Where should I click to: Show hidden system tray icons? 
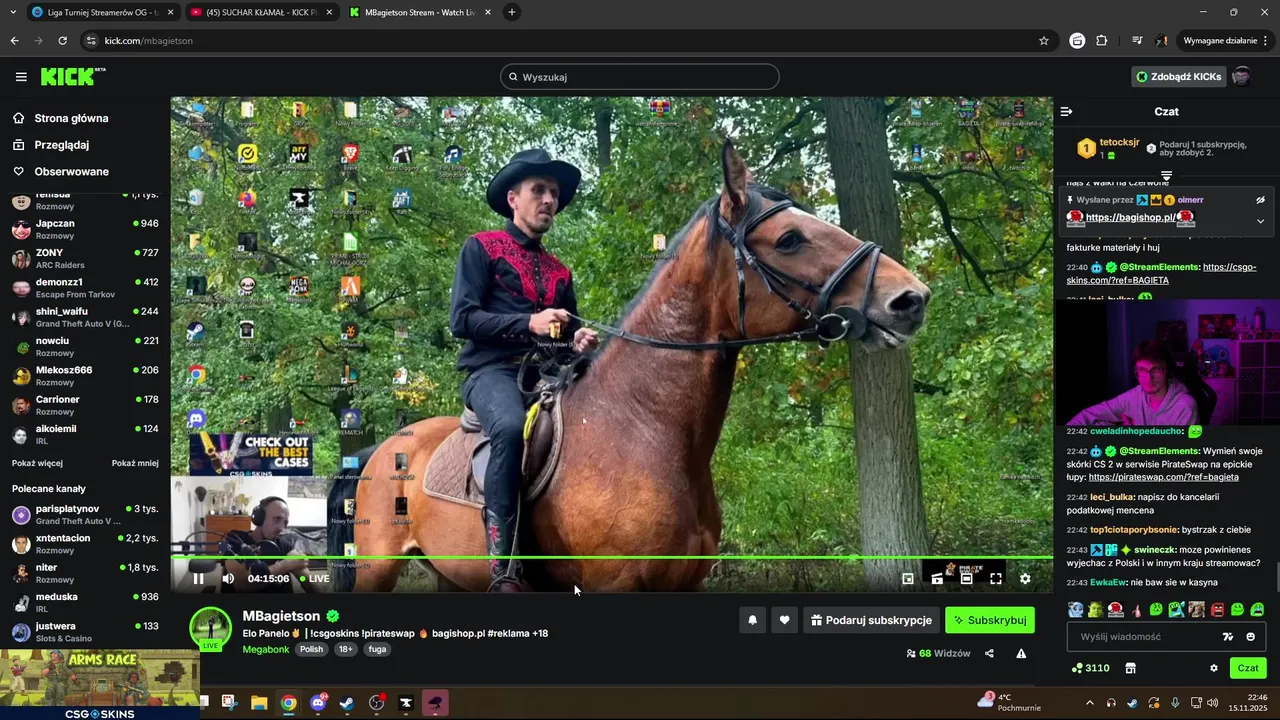coord(1089,702)
